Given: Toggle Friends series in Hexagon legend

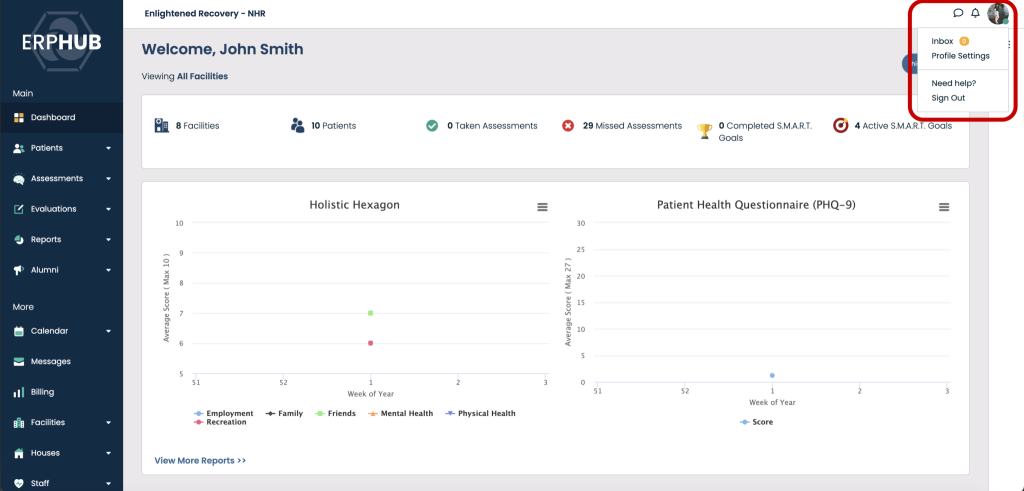Looking at the screenshot, I should tap(335, 413).
